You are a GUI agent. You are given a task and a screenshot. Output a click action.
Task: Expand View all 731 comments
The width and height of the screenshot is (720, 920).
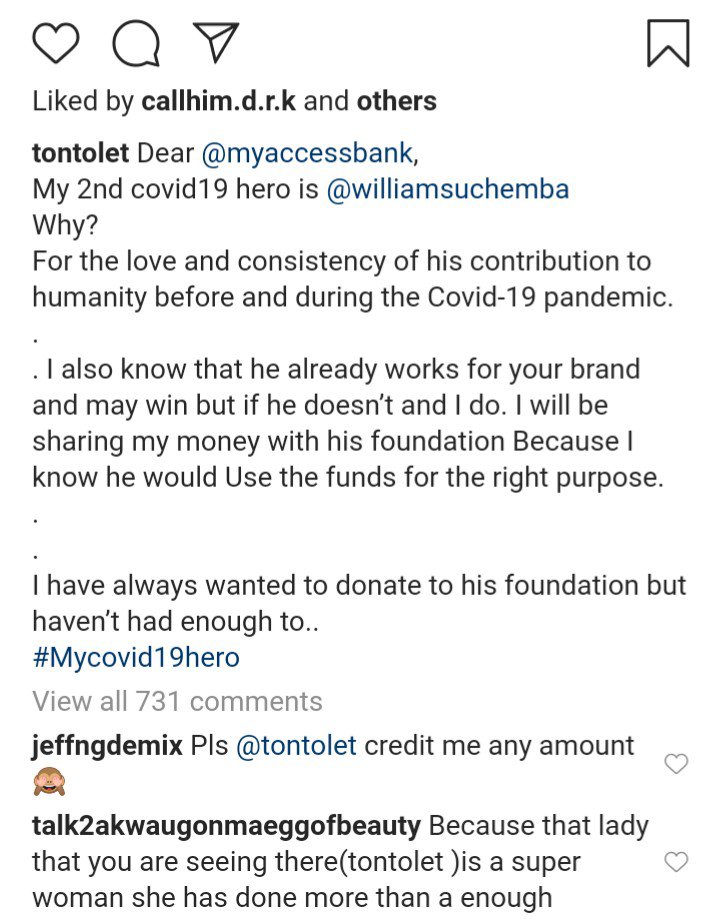(x=177, y=701)
